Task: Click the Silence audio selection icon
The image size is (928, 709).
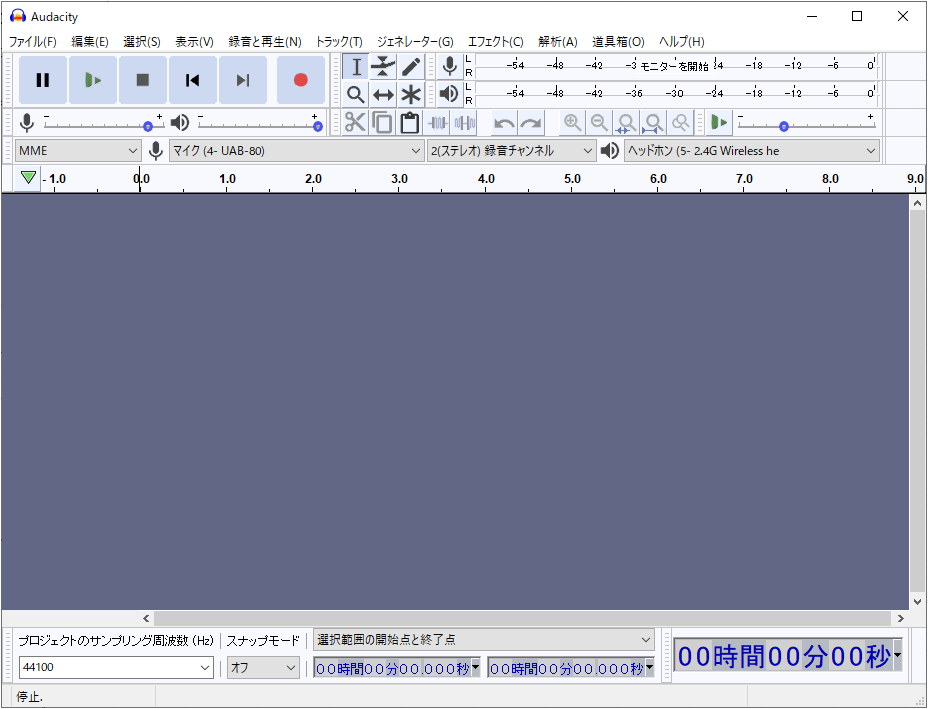Action: (x=465, y=123)
